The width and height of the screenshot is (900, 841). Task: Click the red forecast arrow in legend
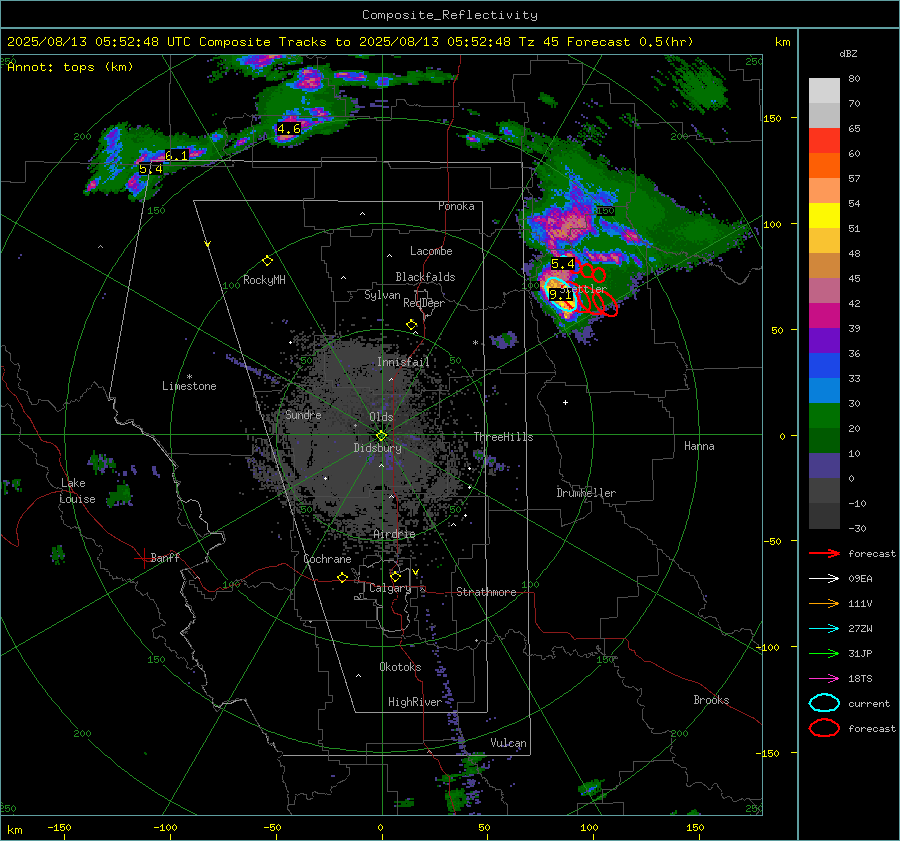click(824, 553)
